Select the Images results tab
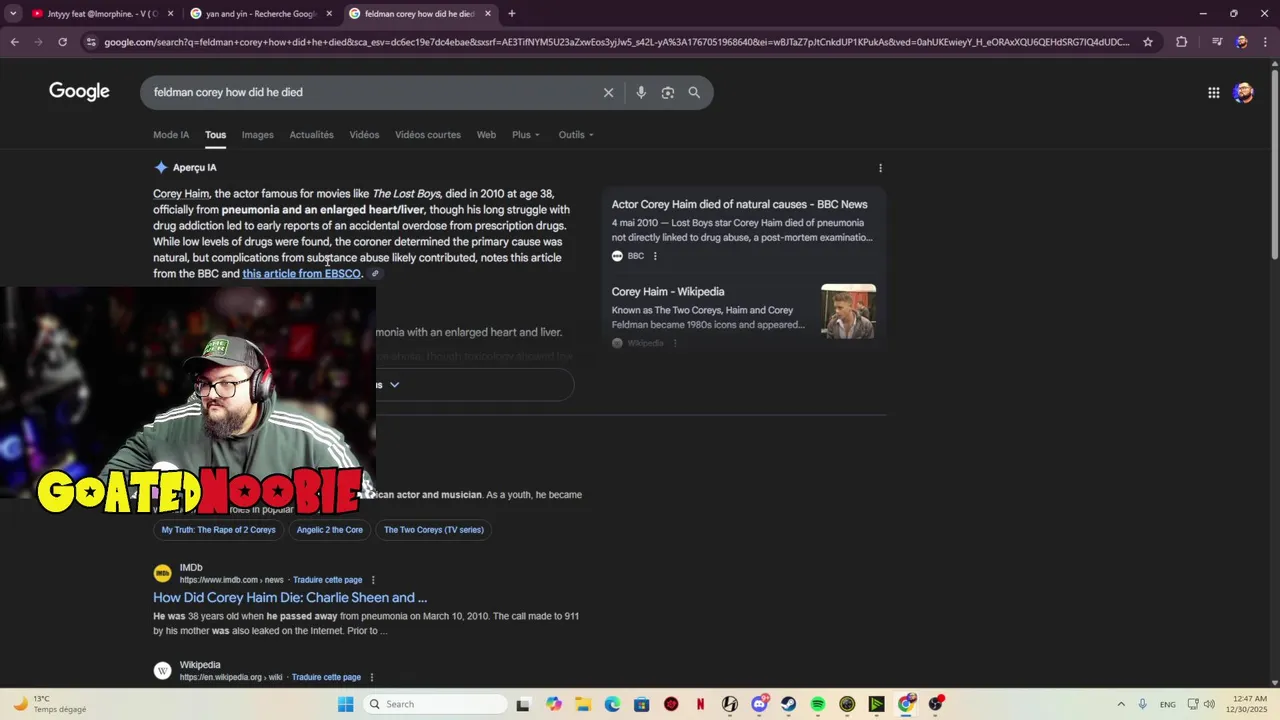The image size is (1280, 720). pyautogui.click(x=257, y=135)
